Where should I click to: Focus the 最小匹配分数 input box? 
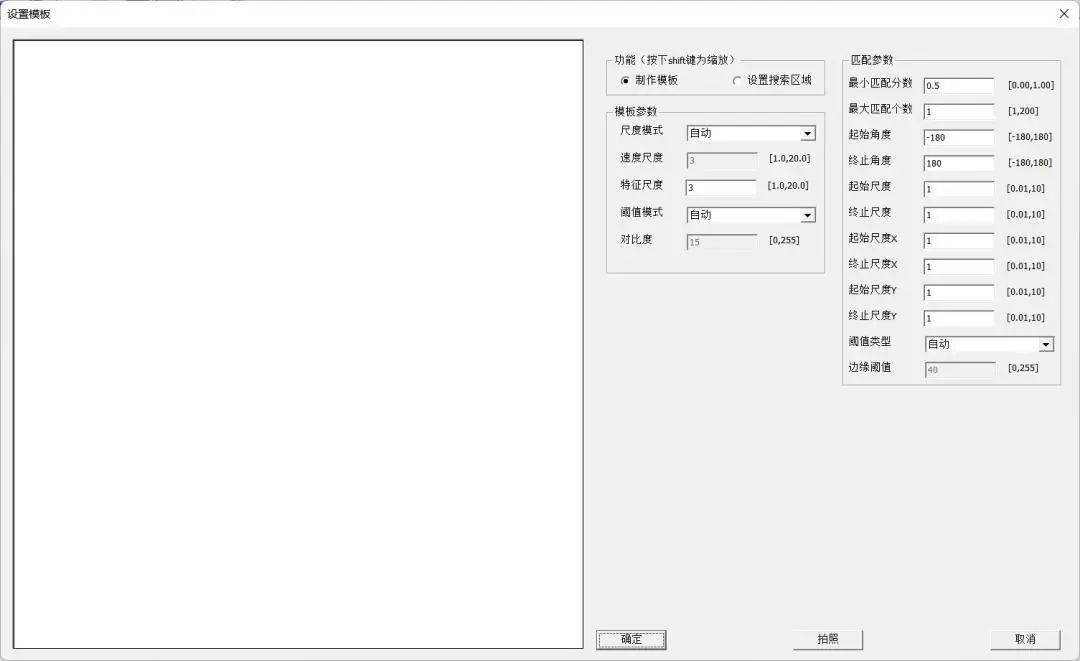point(958,86)
